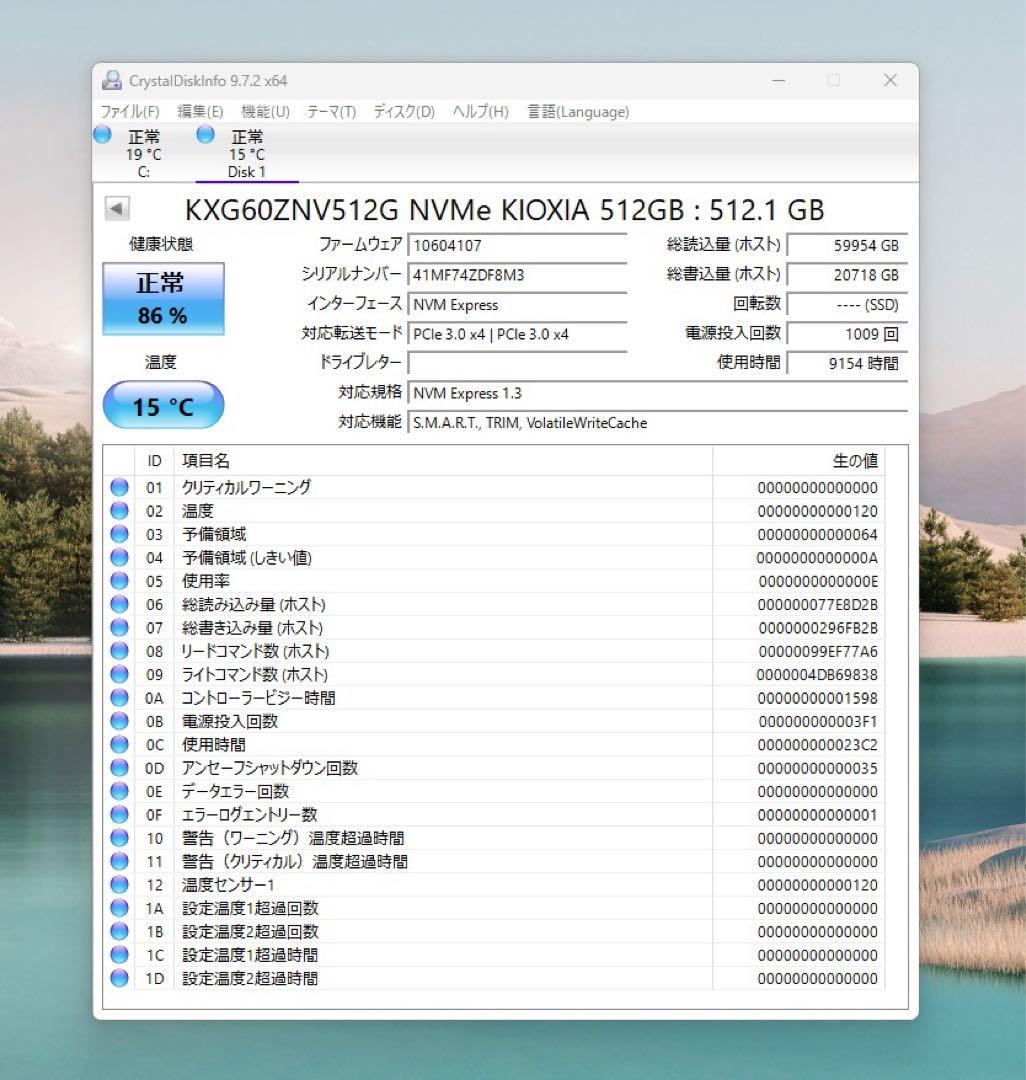Open the 言語(Language) menu
Image resolution: width=1026 pixels, height=1080 pixels.
click(x=578, y=112)
